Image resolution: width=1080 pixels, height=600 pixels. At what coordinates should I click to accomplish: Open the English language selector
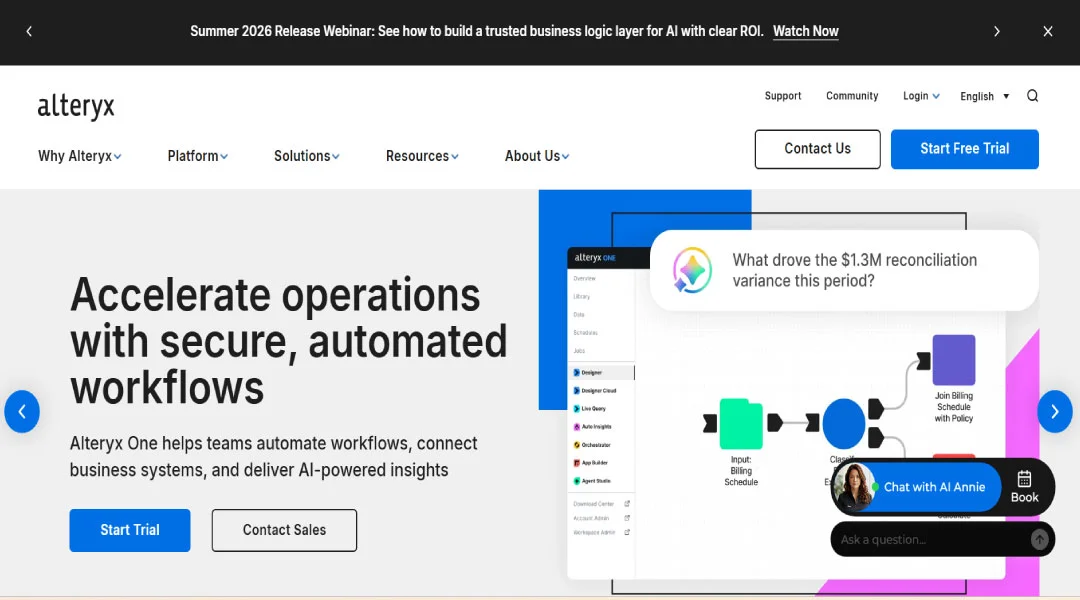point(984,96)
